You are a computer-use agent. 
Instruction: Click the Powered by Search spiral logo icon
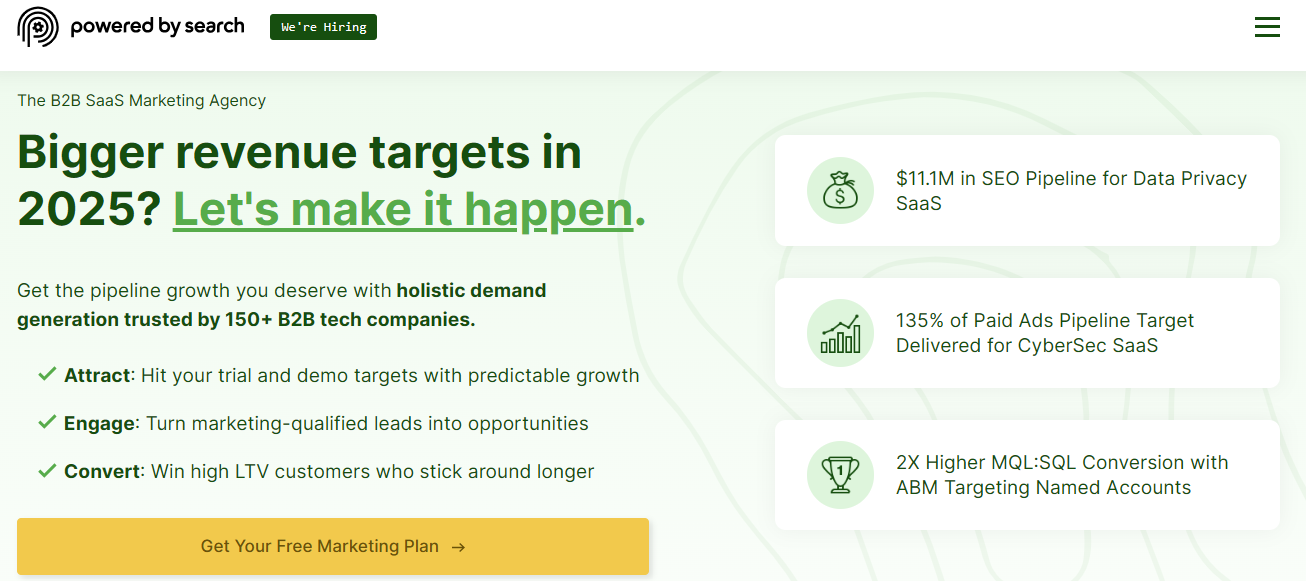(38, 27)
